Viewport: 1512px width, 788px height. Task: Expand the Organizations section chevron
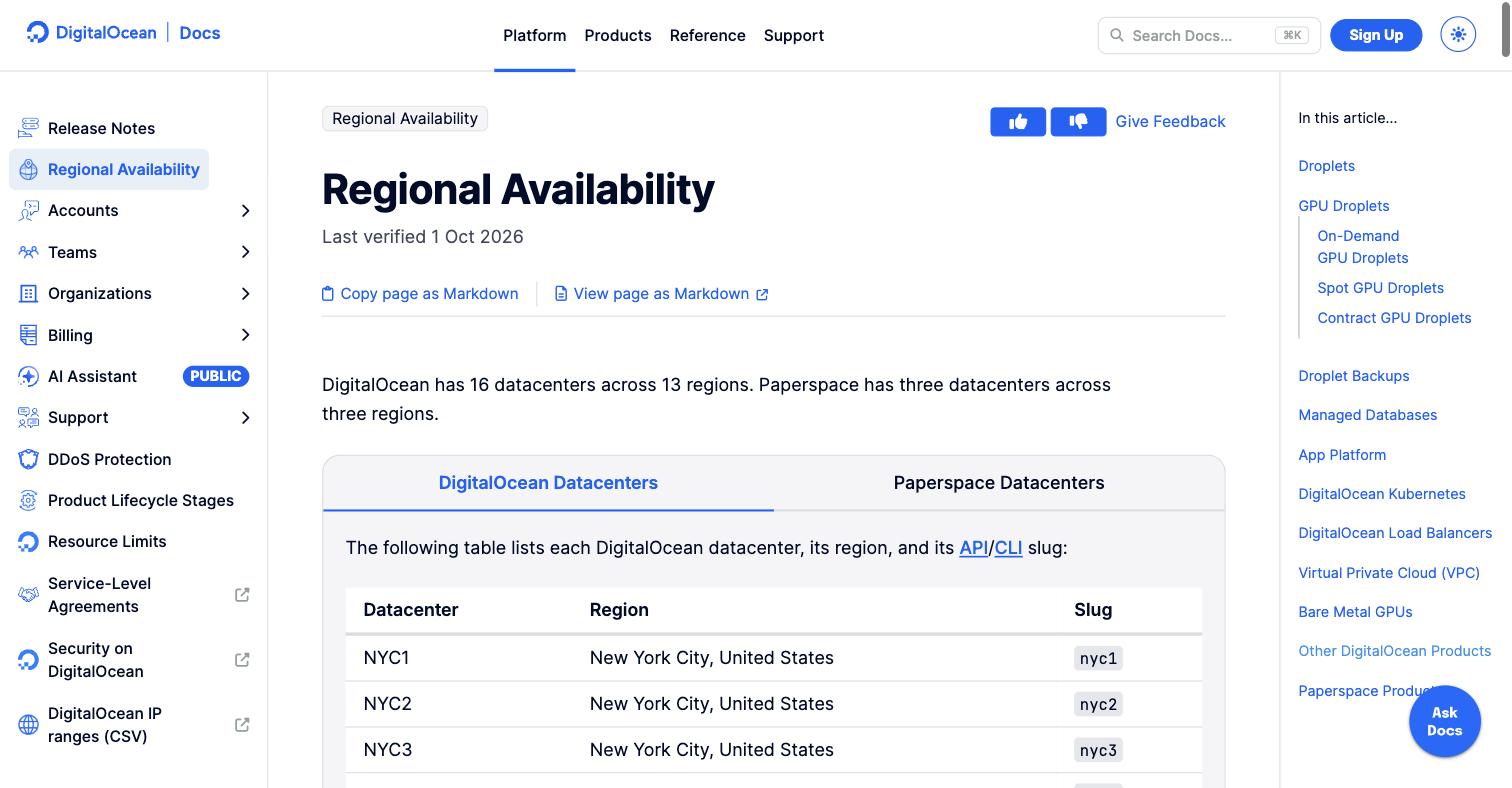[x=245, y=294]
